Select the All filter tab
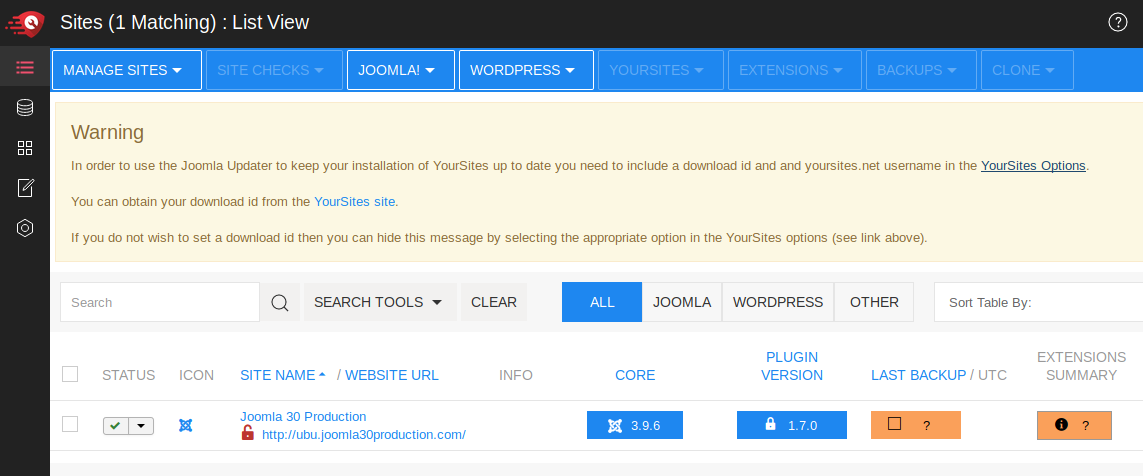Image resolution: width=1143 pixels, height=476 pixels. [602, 302]
